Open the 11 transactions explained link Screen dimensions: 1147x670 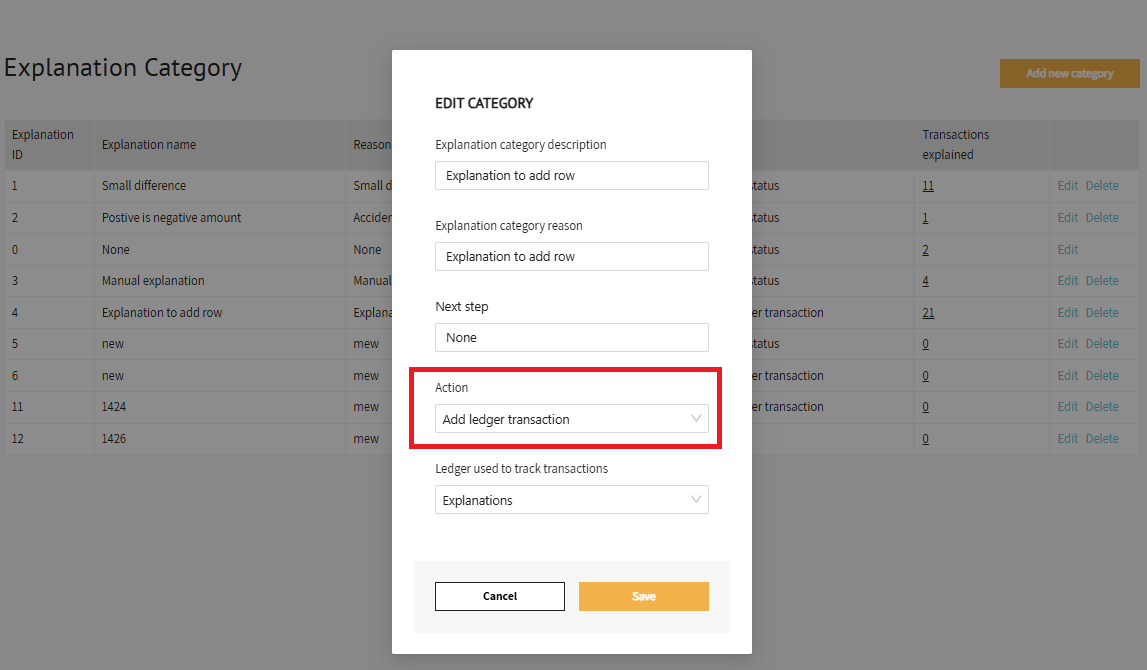click(928, 186)
